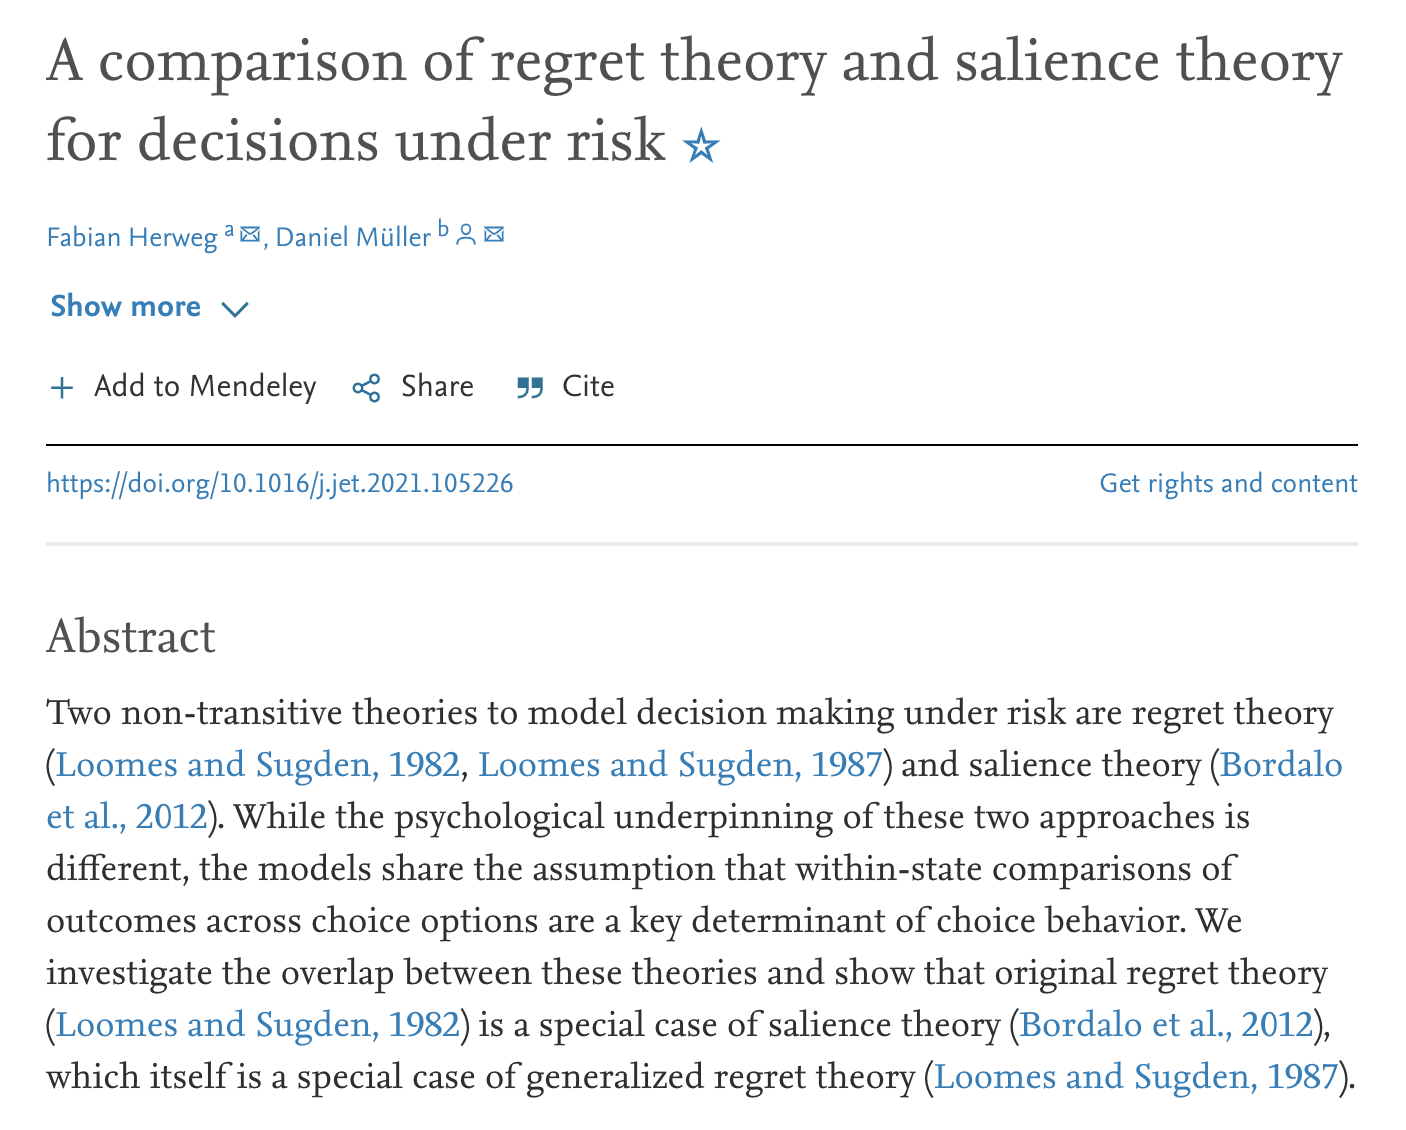Screen dimensions: 1406x1130
Task: Open Fabian Herweg author link
Action: 132,238
